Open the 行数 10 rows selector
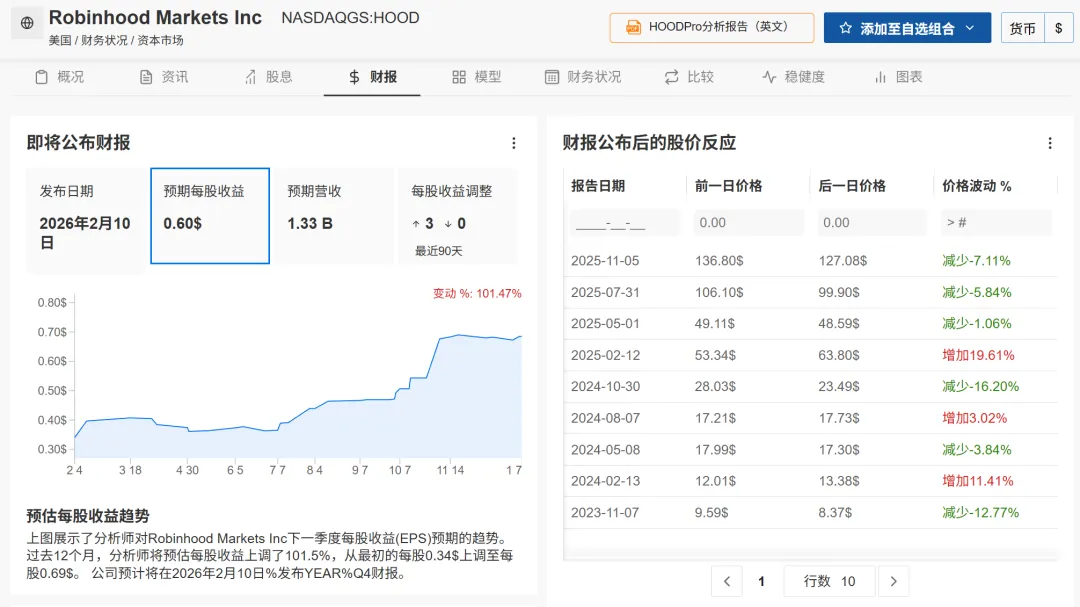 [829, 582]
